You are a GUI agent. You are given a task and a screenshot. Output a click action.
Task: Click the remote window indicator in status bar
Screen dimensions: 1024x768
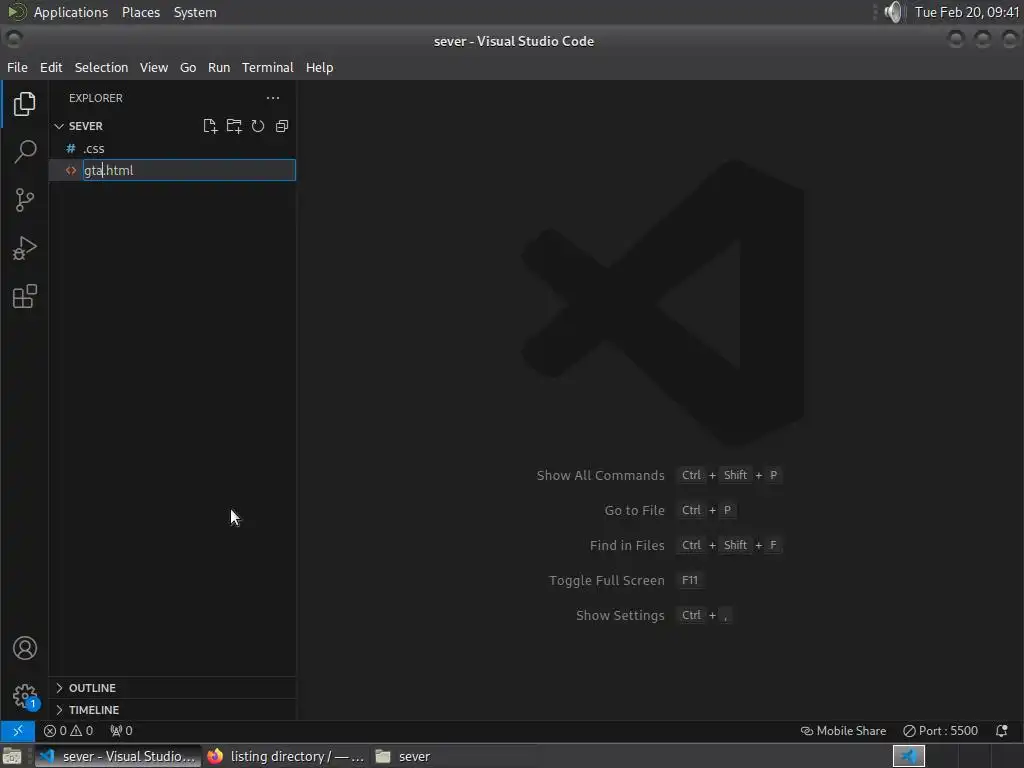18,731
